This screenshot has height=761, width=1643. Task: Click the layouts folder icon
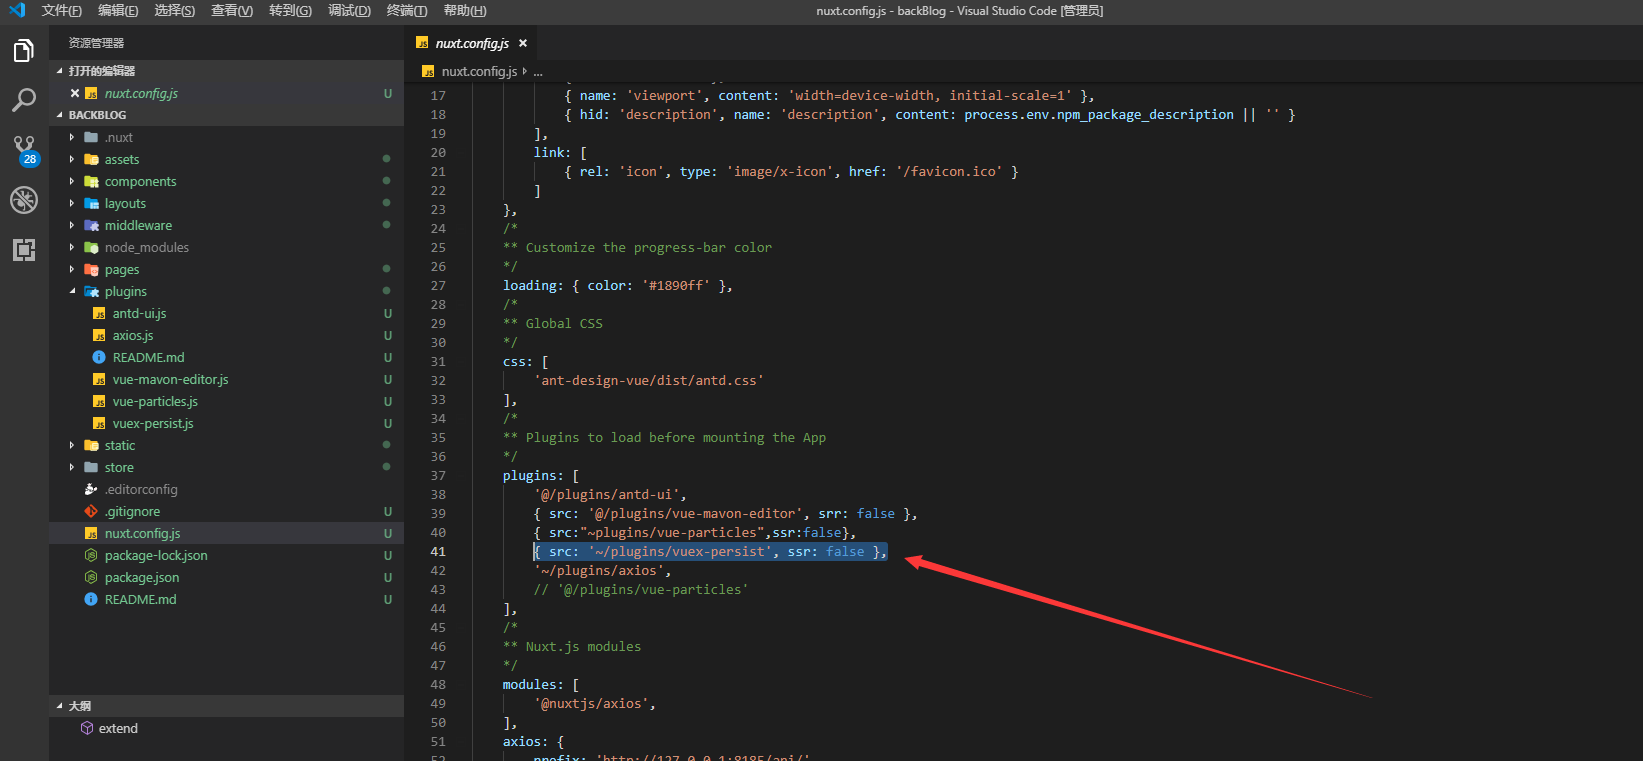tap(91, 204)
